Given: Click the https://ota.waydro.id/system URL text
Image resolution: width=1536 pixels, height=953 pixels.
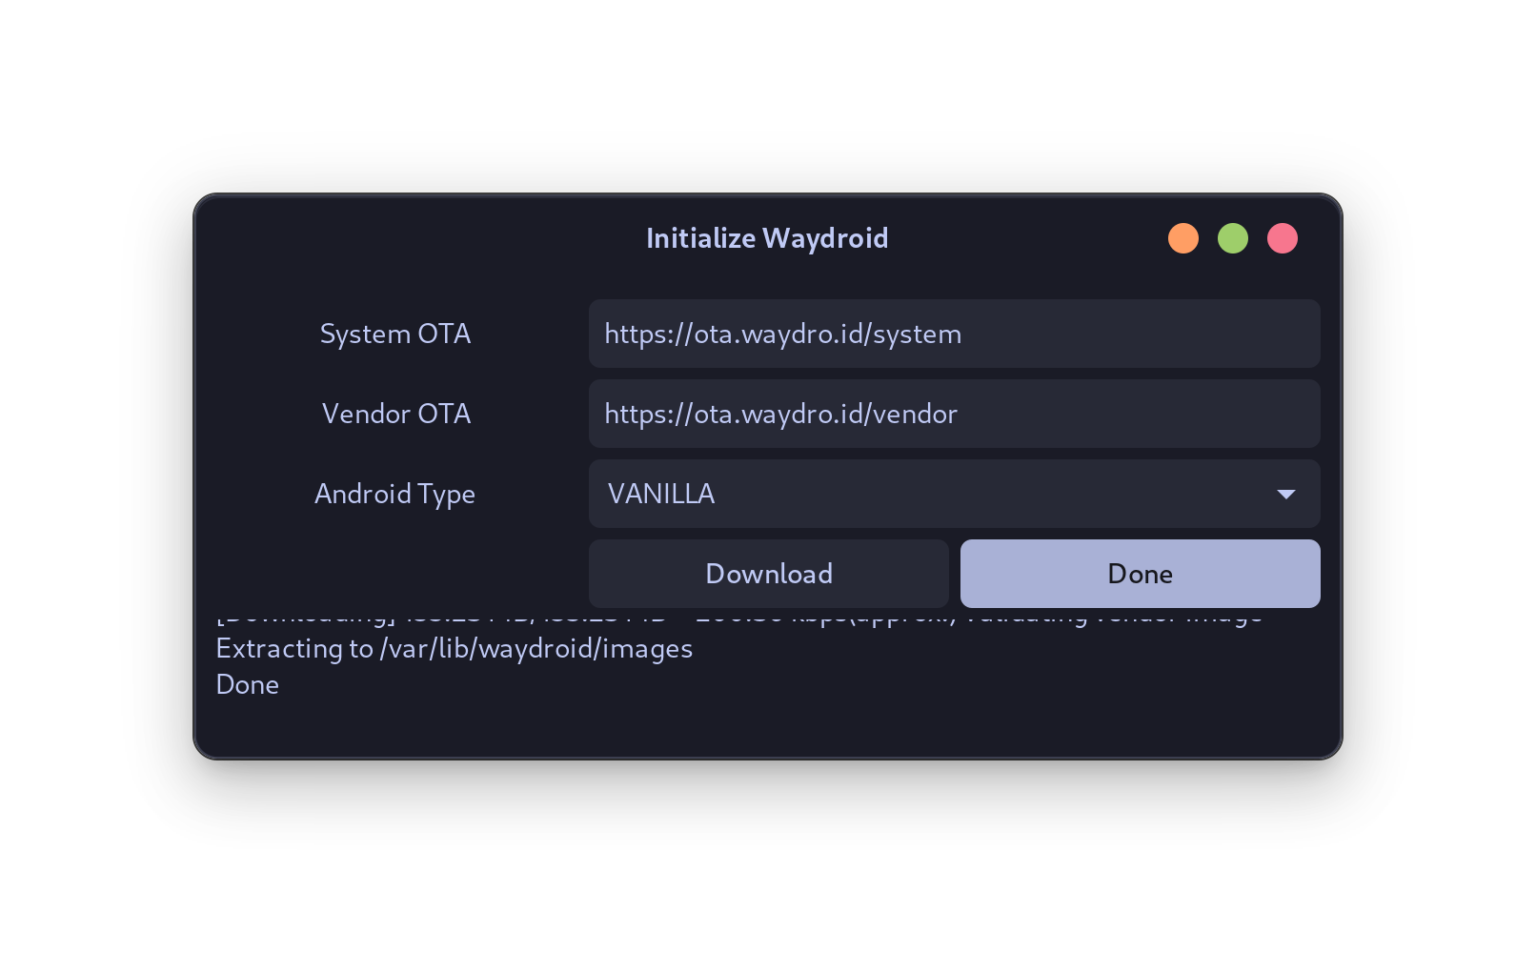Looking at the screenshot, I should tap(782, 333).
